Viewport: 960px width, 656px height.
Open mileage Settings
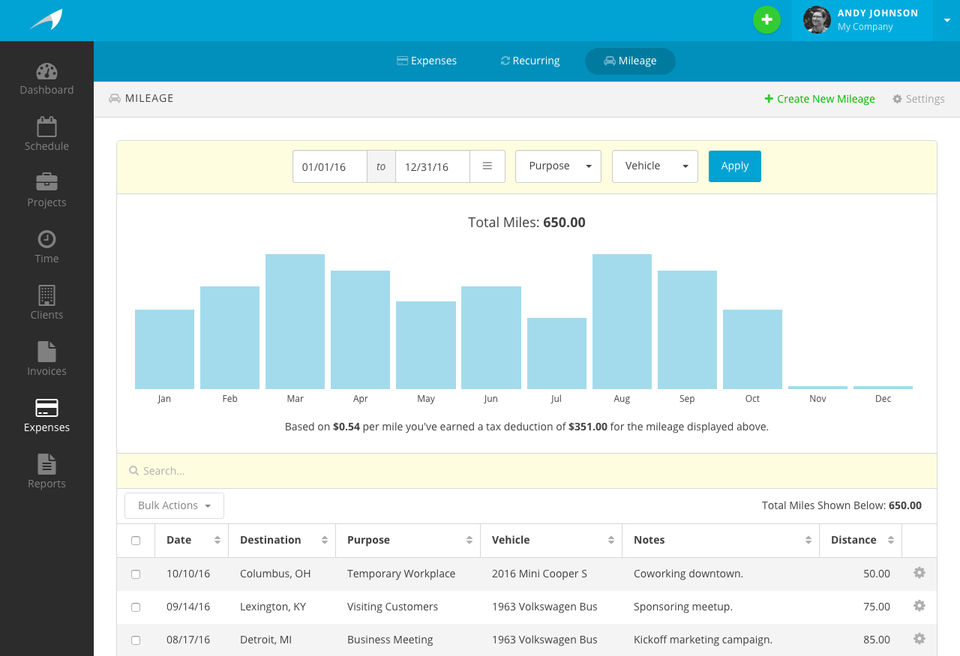tap(918, 99)
